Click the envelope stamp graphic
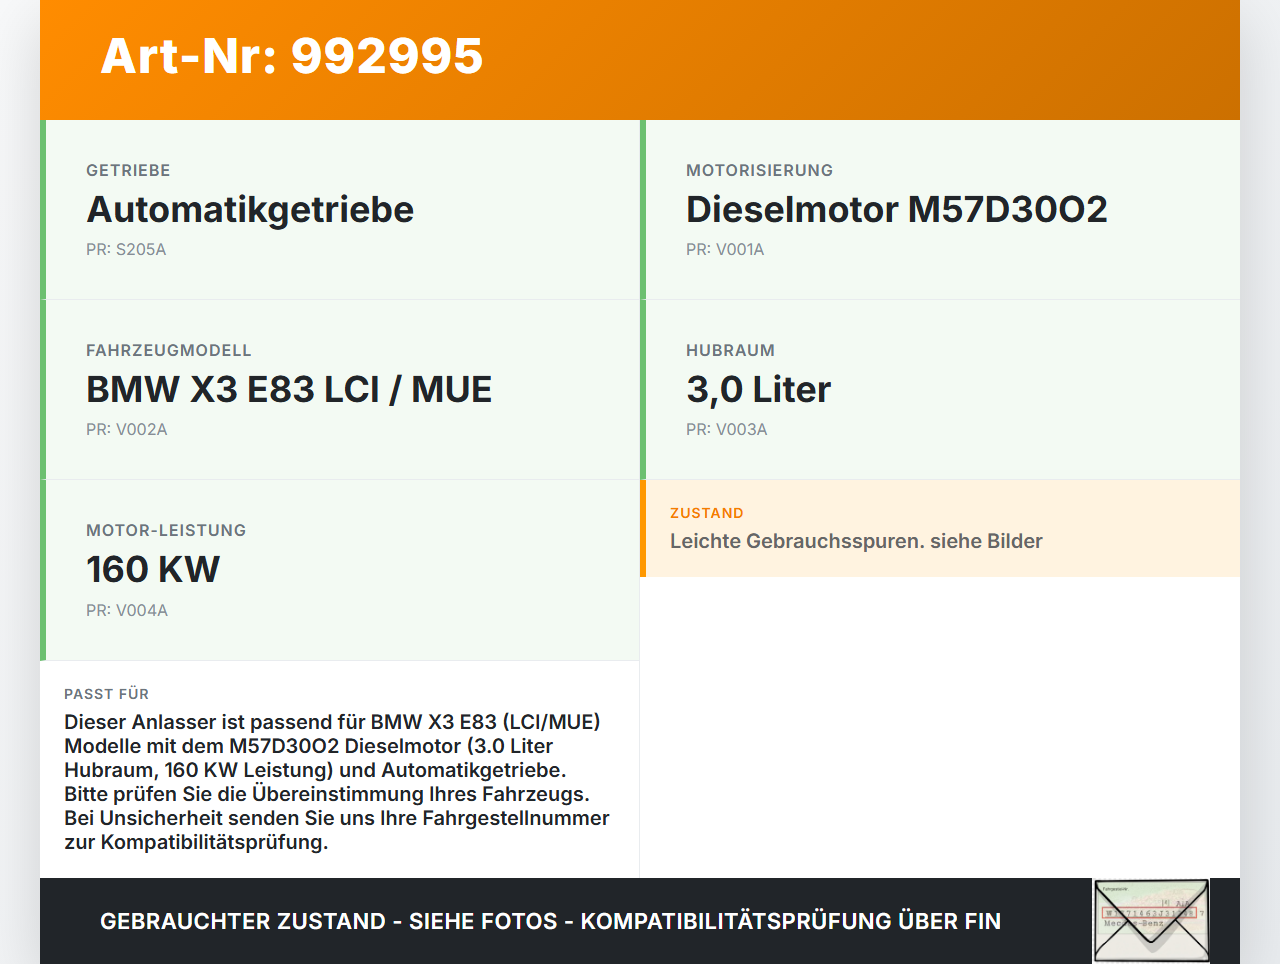 1150,919
